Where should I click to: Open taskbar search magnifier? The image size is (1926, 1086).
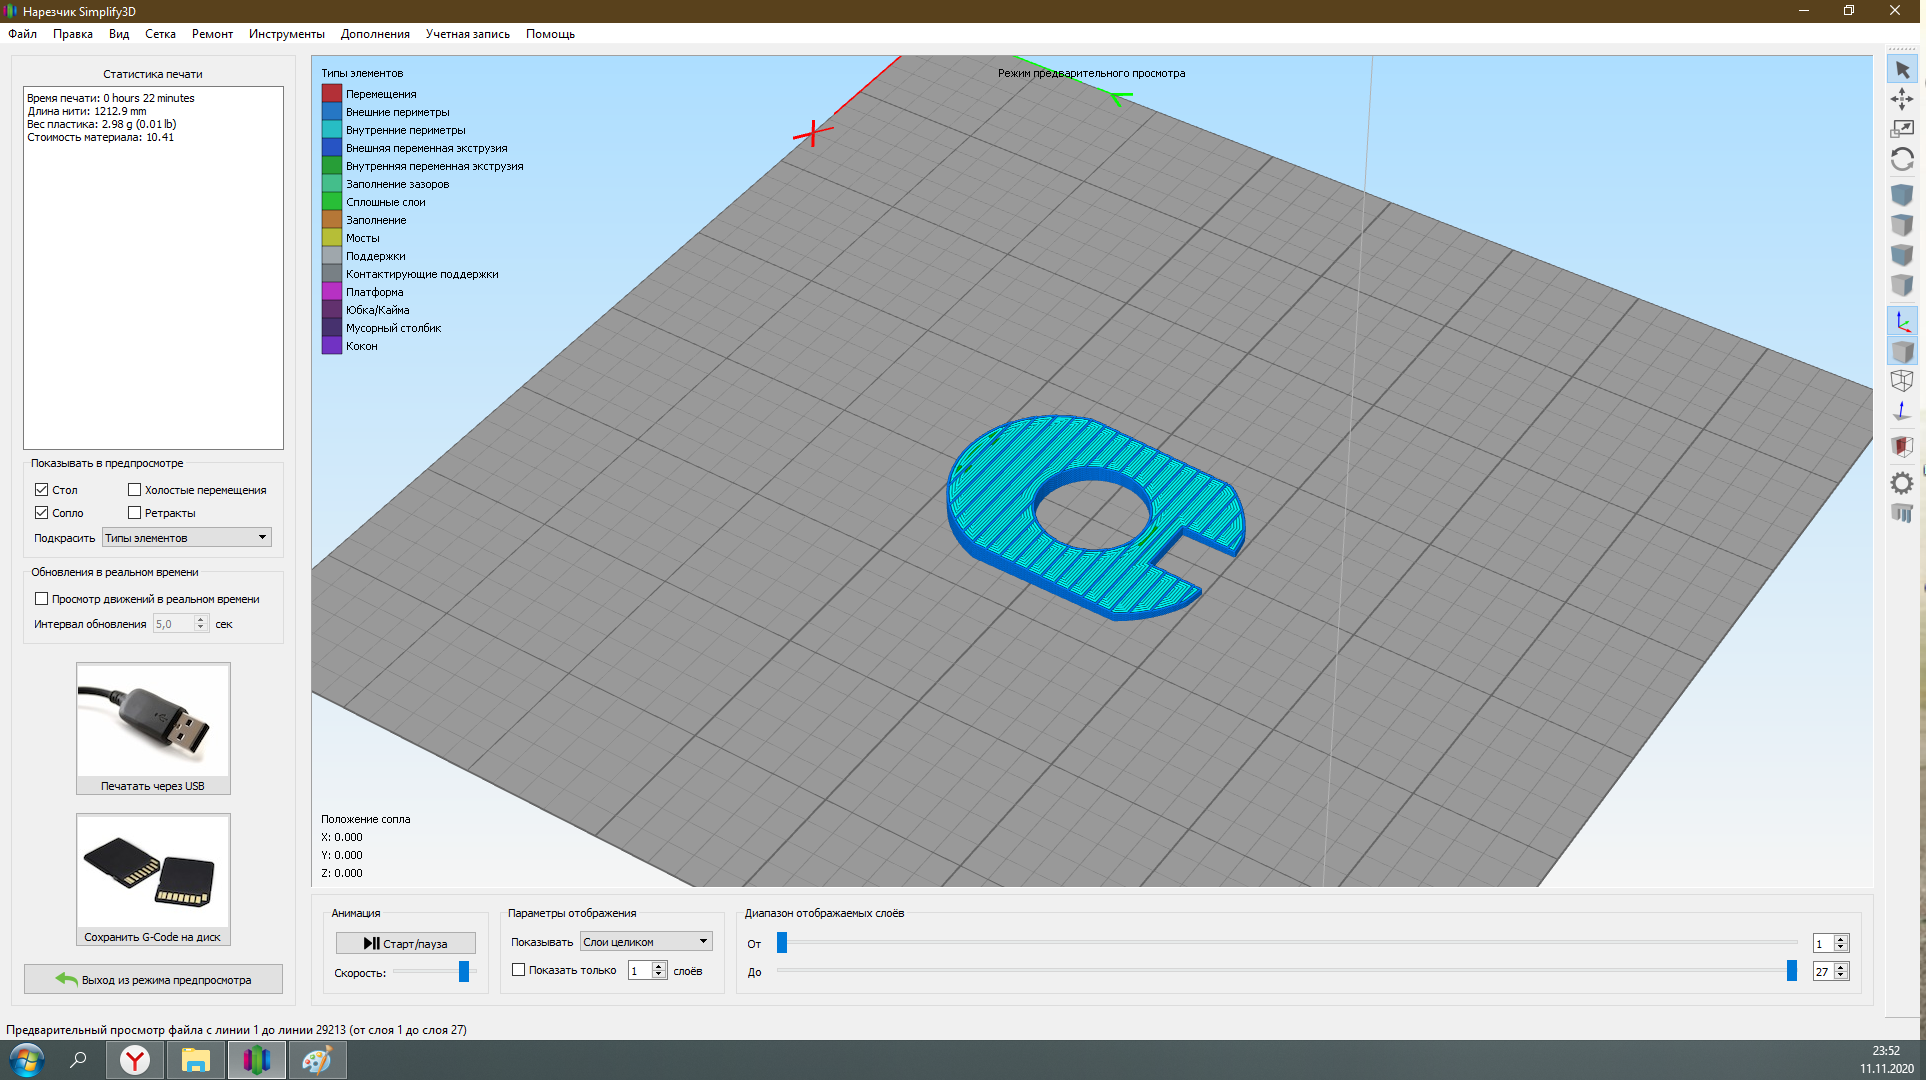(x=78, y=1060)
